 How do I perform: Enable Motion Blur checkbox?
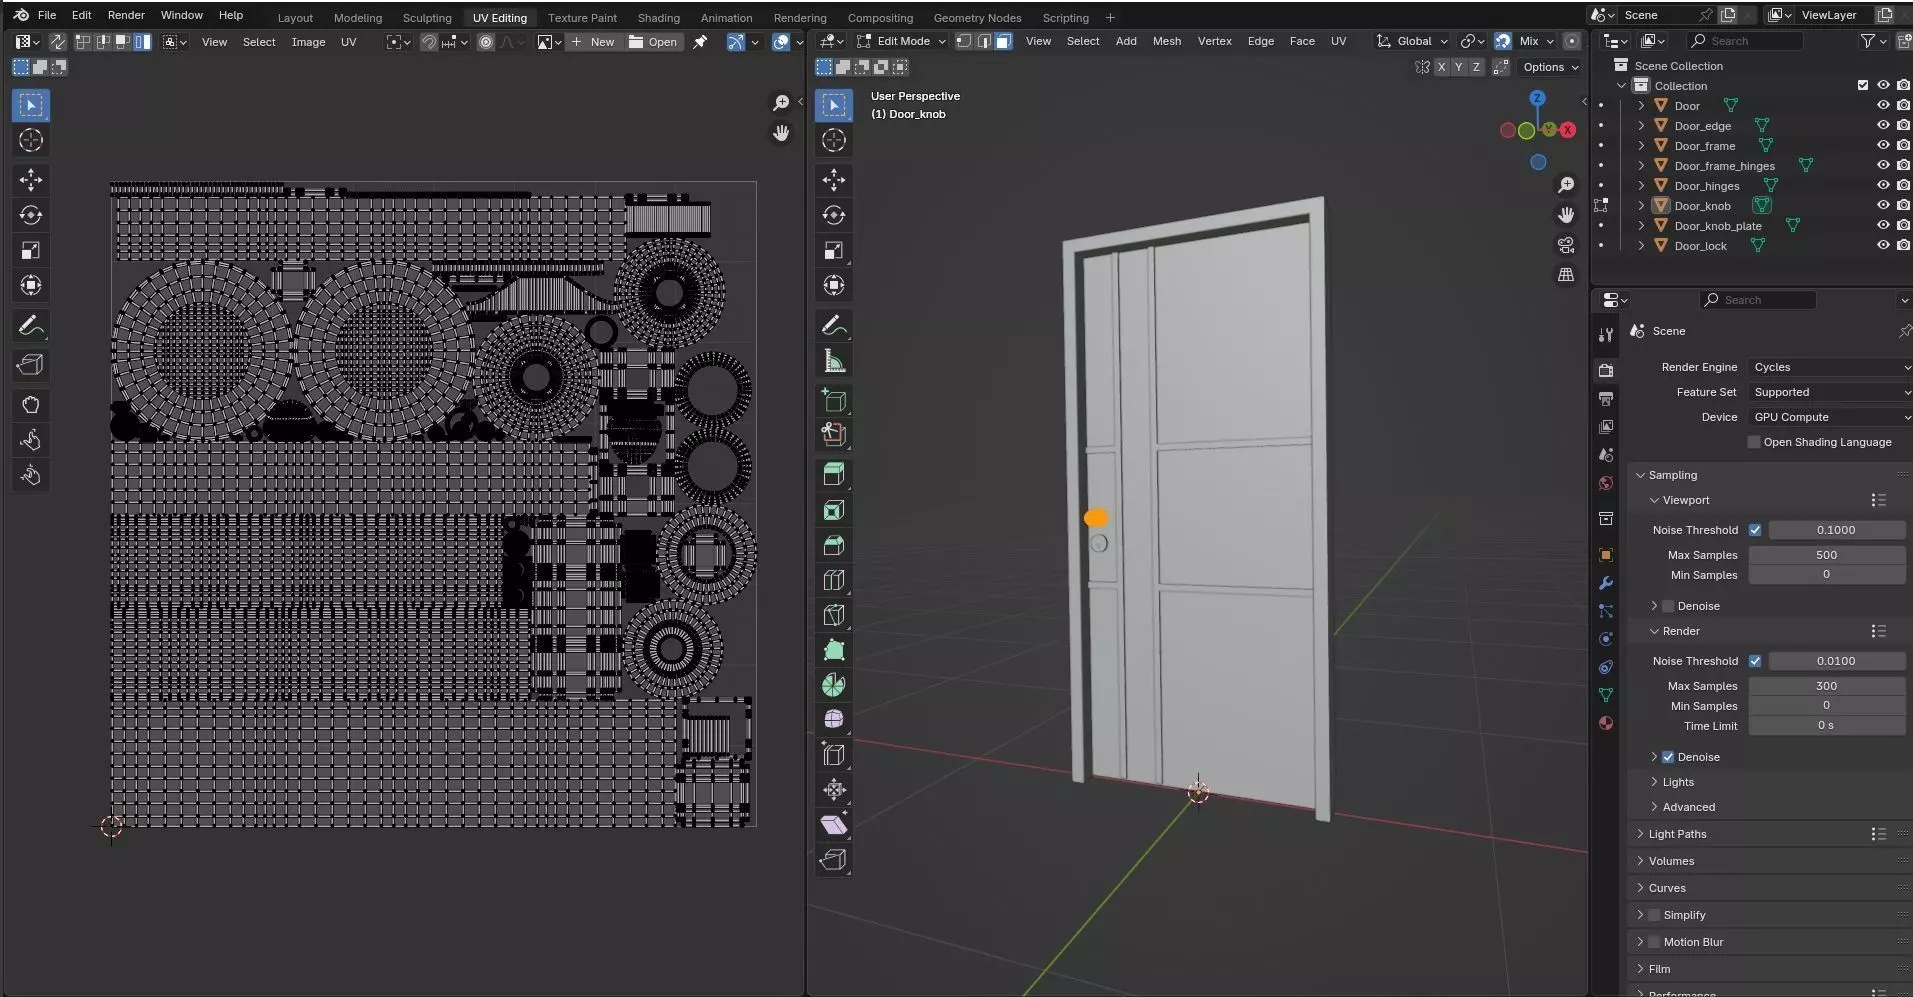(1654, 942)
